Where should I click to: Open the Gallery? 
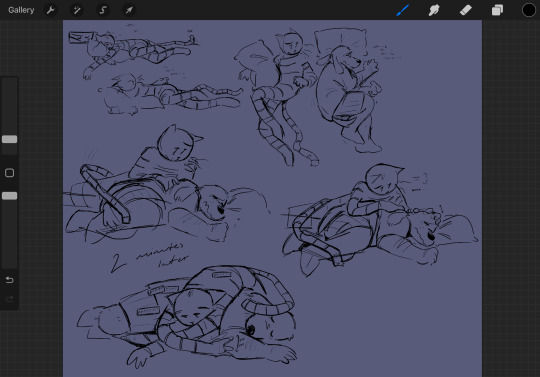click(x=21, y=10)
